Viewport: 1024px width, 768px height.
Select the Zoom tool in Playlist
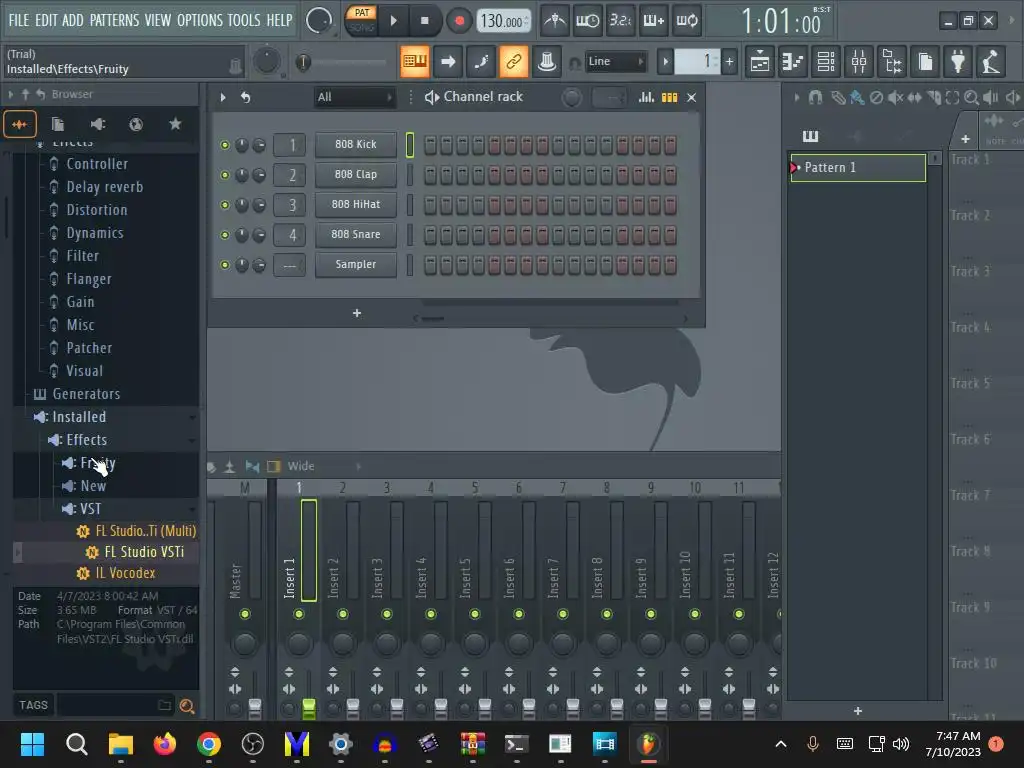971,98
